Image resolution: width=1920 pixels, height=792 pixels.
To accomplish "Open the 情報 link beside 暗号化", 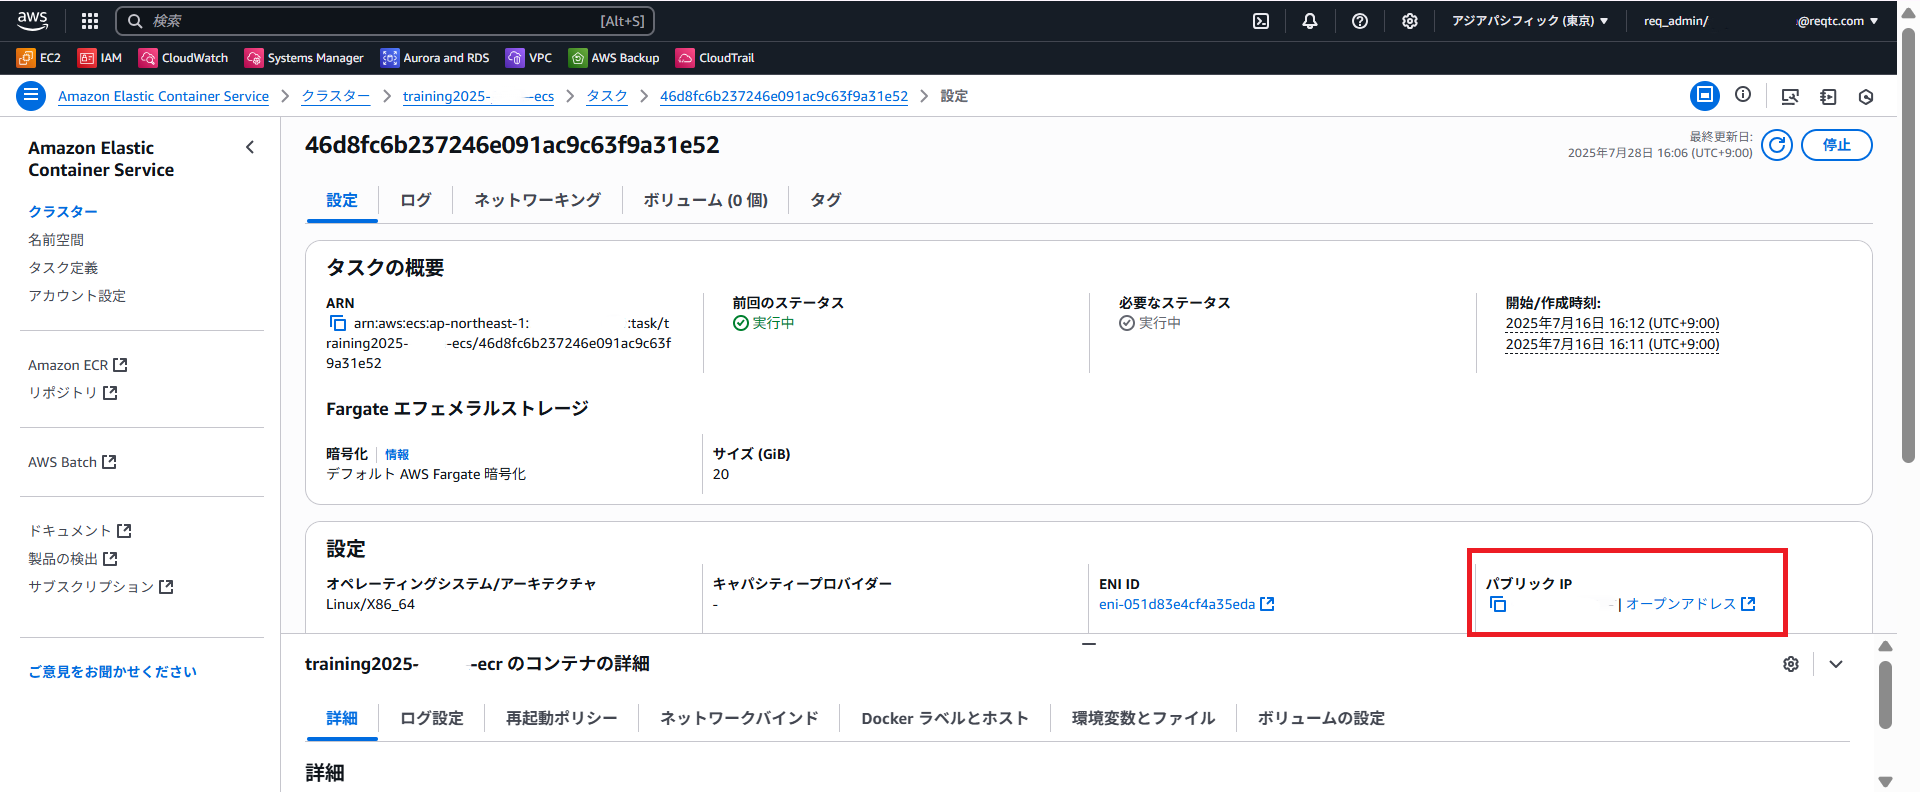I will point(397,454).
